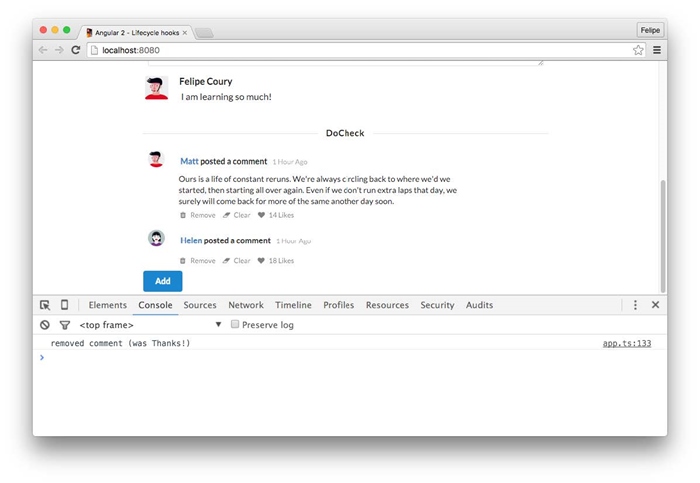Bookmark this page with the star icon

click(x=638, y=50)
